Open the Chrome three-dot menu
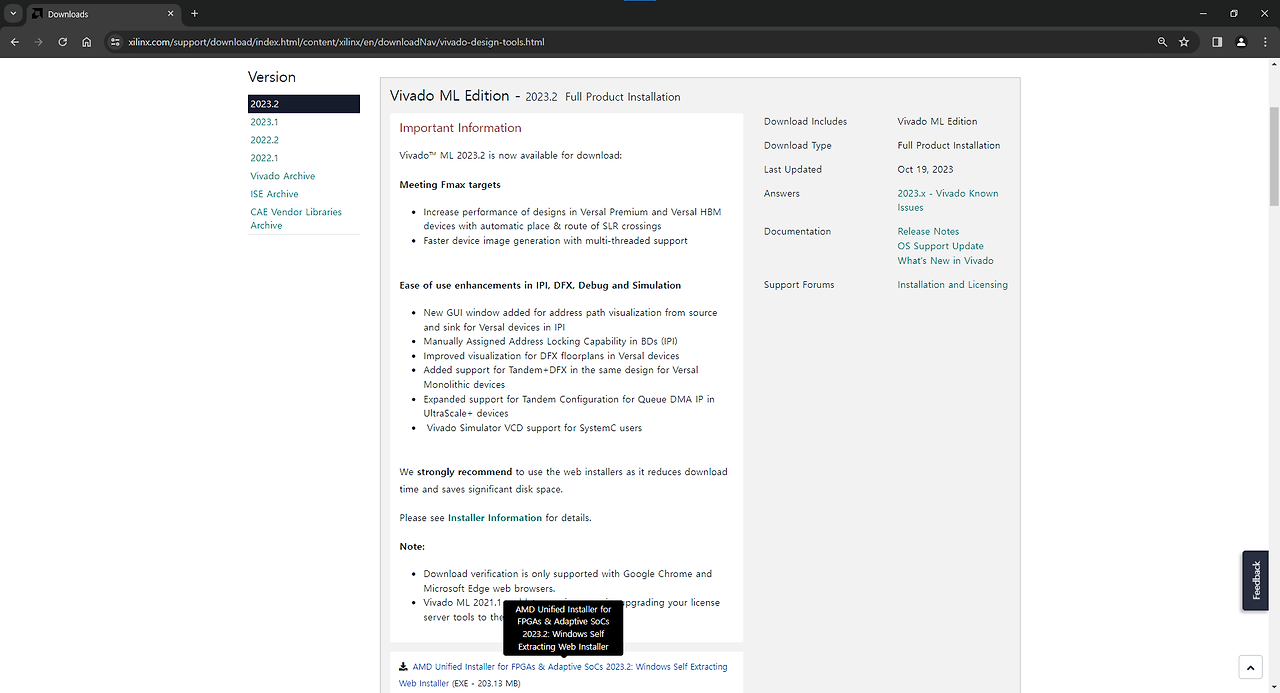1280x693 pixels. point(1265,42)
